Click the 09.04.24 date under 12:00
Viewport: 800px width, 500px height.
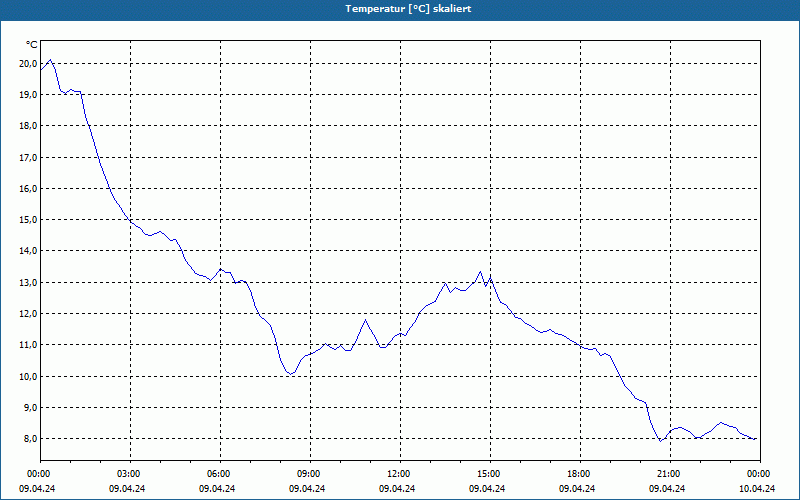tap(397, 489)
